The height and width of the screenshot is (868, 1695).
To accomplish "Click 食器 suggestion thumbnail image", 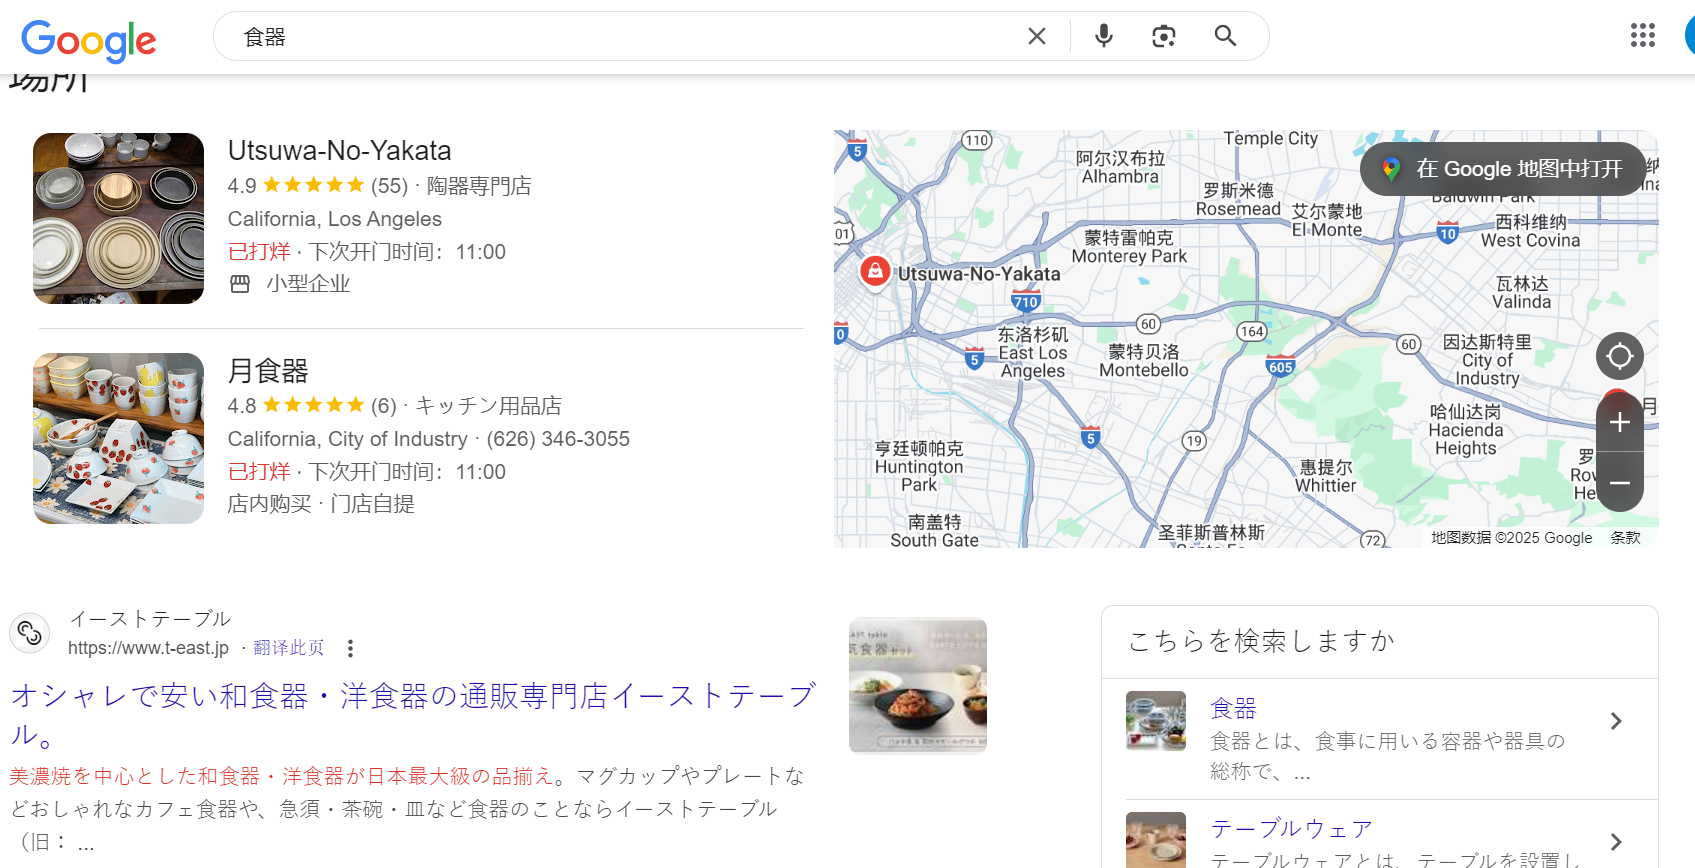I will click(x=1156, y=721).
